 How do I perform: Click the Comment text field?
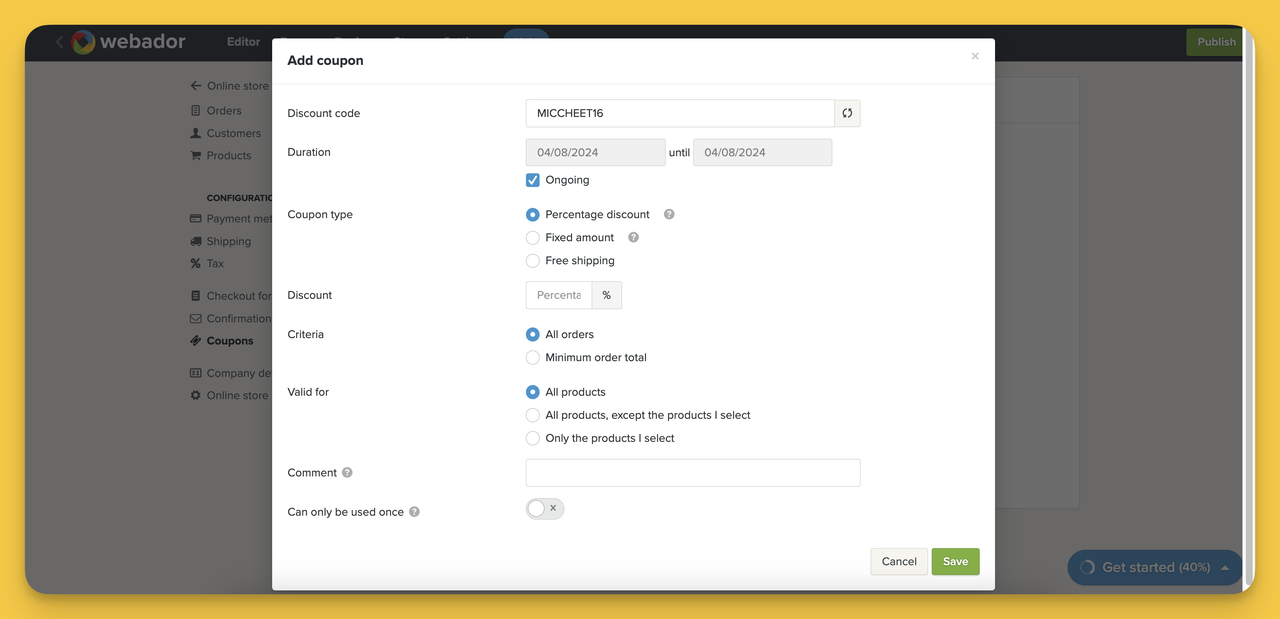click(x=692, y=473)
